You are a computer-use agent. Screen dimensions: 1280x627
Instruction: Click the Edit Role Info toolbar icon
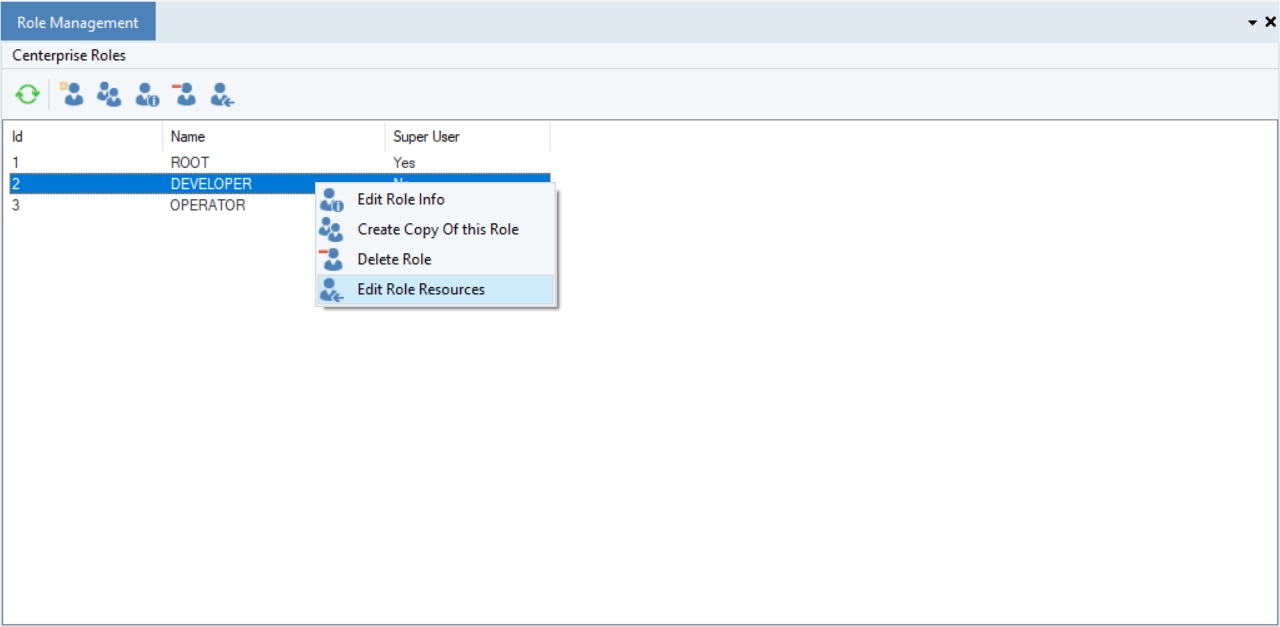pyautogui.click(x=147, y=95)
